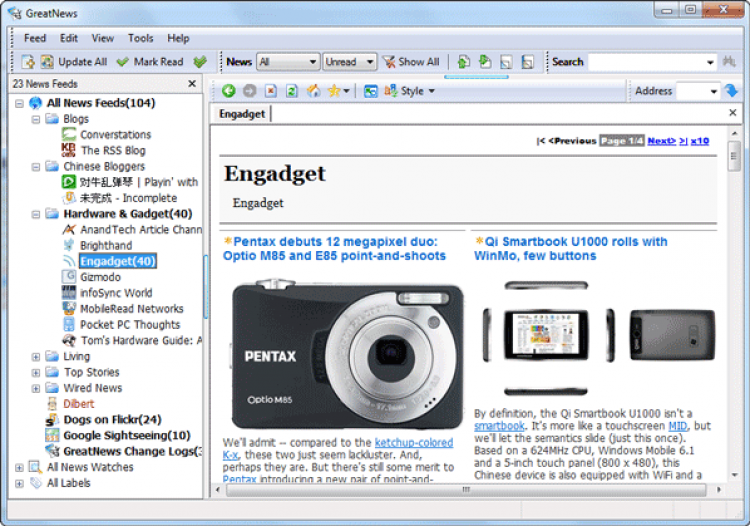This screenshot has width=750, height=526.
Task: Select The RSS Blog feed
Action: pyautogui.click(x=113, y=151)
